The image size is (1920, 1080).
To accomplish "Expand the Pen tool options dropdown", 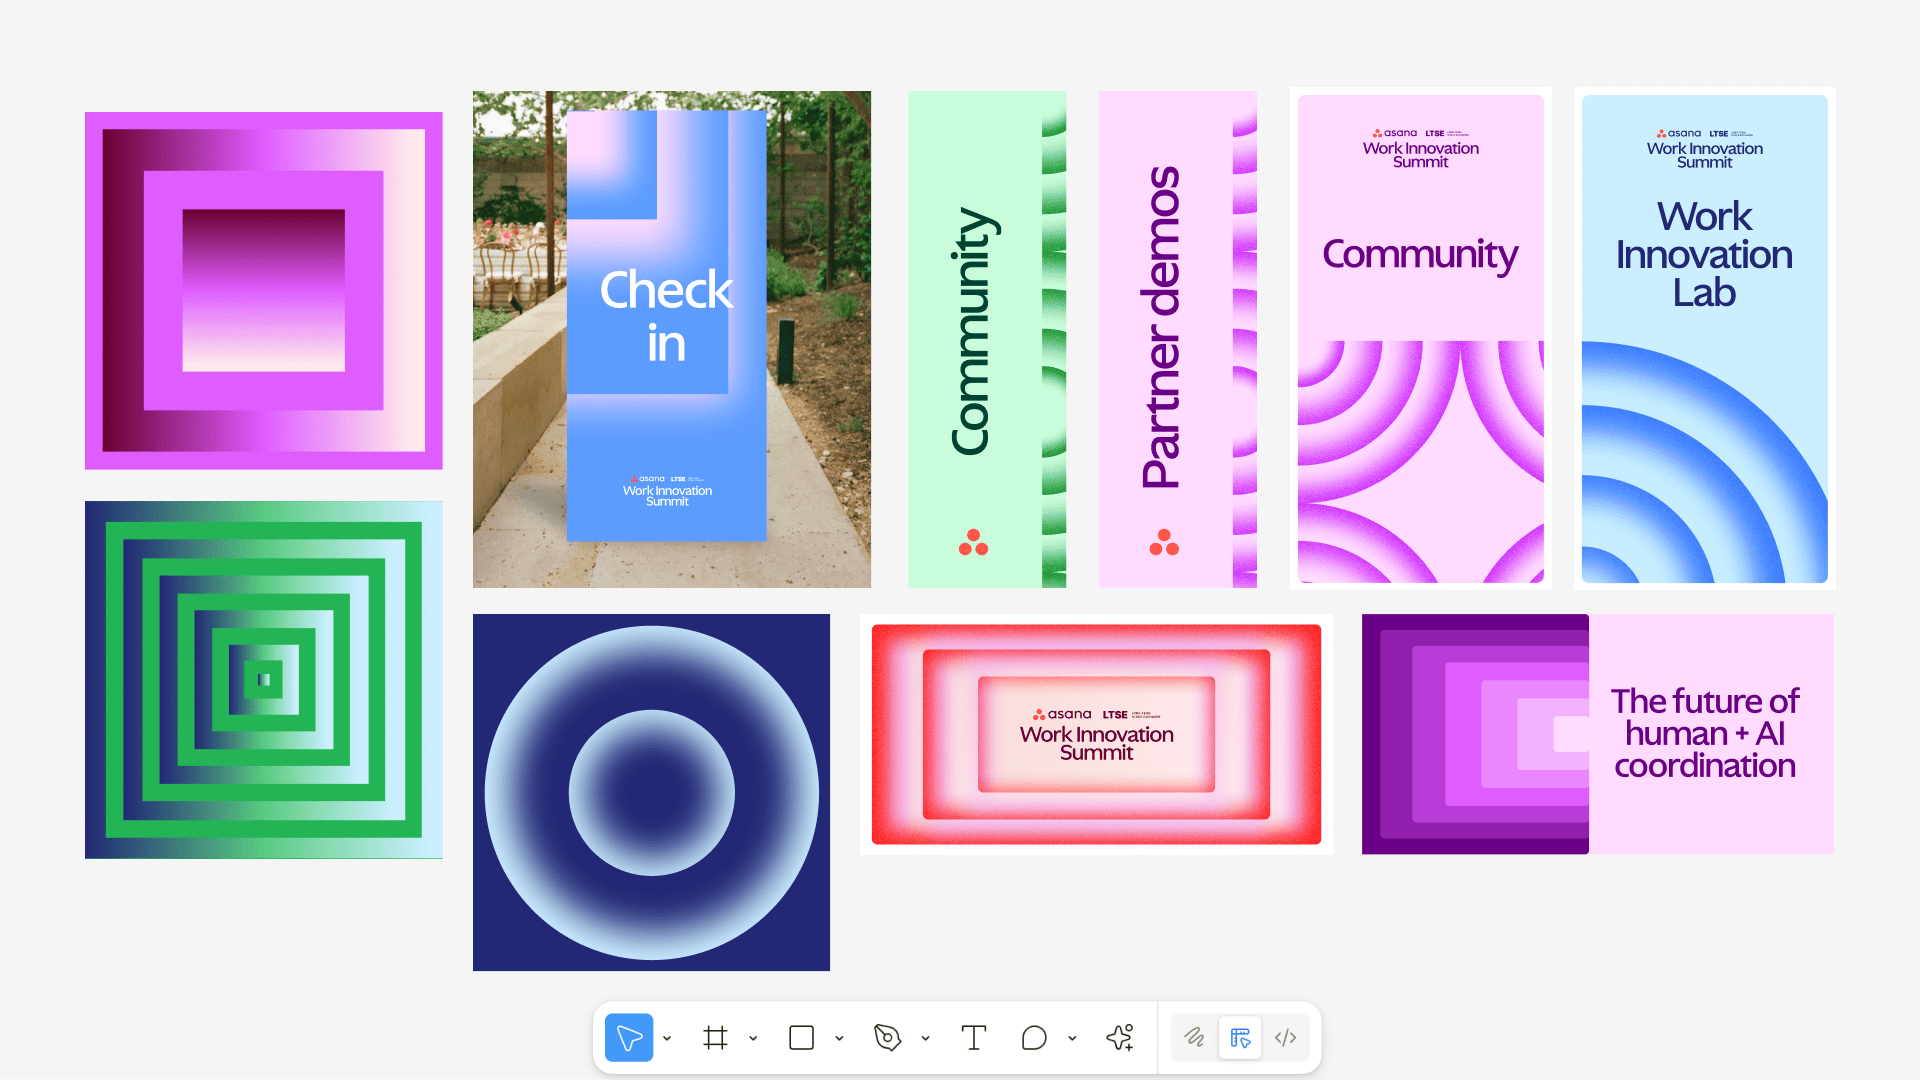I will click(925, 1039).
